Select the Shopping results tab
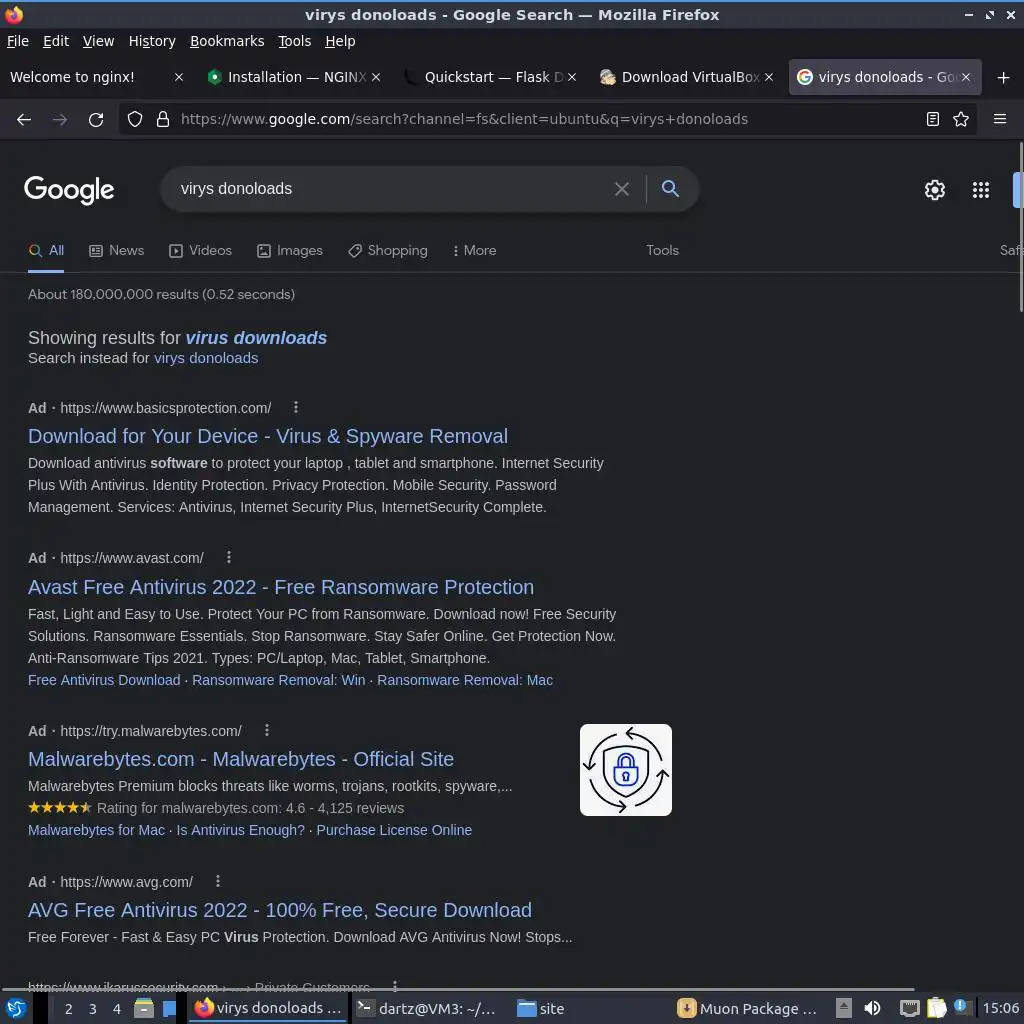 (x=387, y=251)
